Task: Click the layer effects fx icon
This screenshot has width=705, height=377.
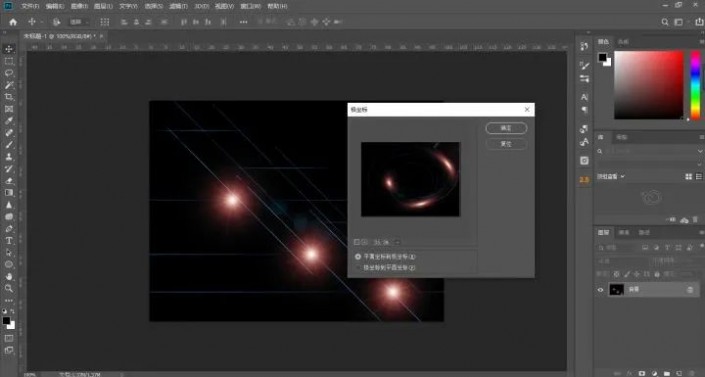Action: click(x=629, y=373)
